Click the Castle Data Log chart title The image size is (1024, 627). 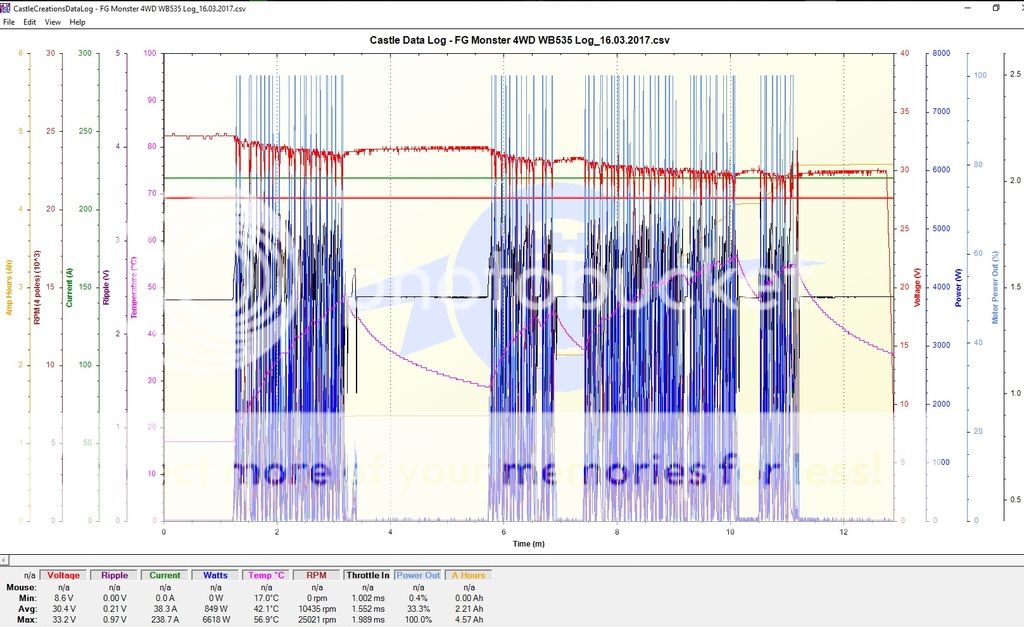coord(520,38)
